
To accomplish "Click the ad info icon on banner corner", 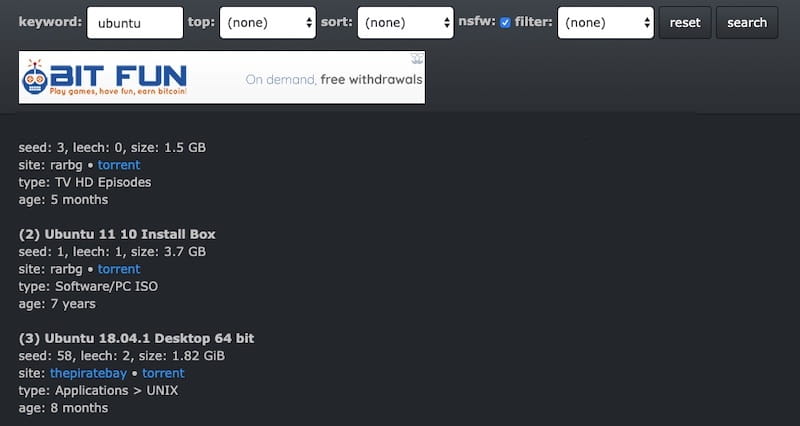I will pos(417,59).
